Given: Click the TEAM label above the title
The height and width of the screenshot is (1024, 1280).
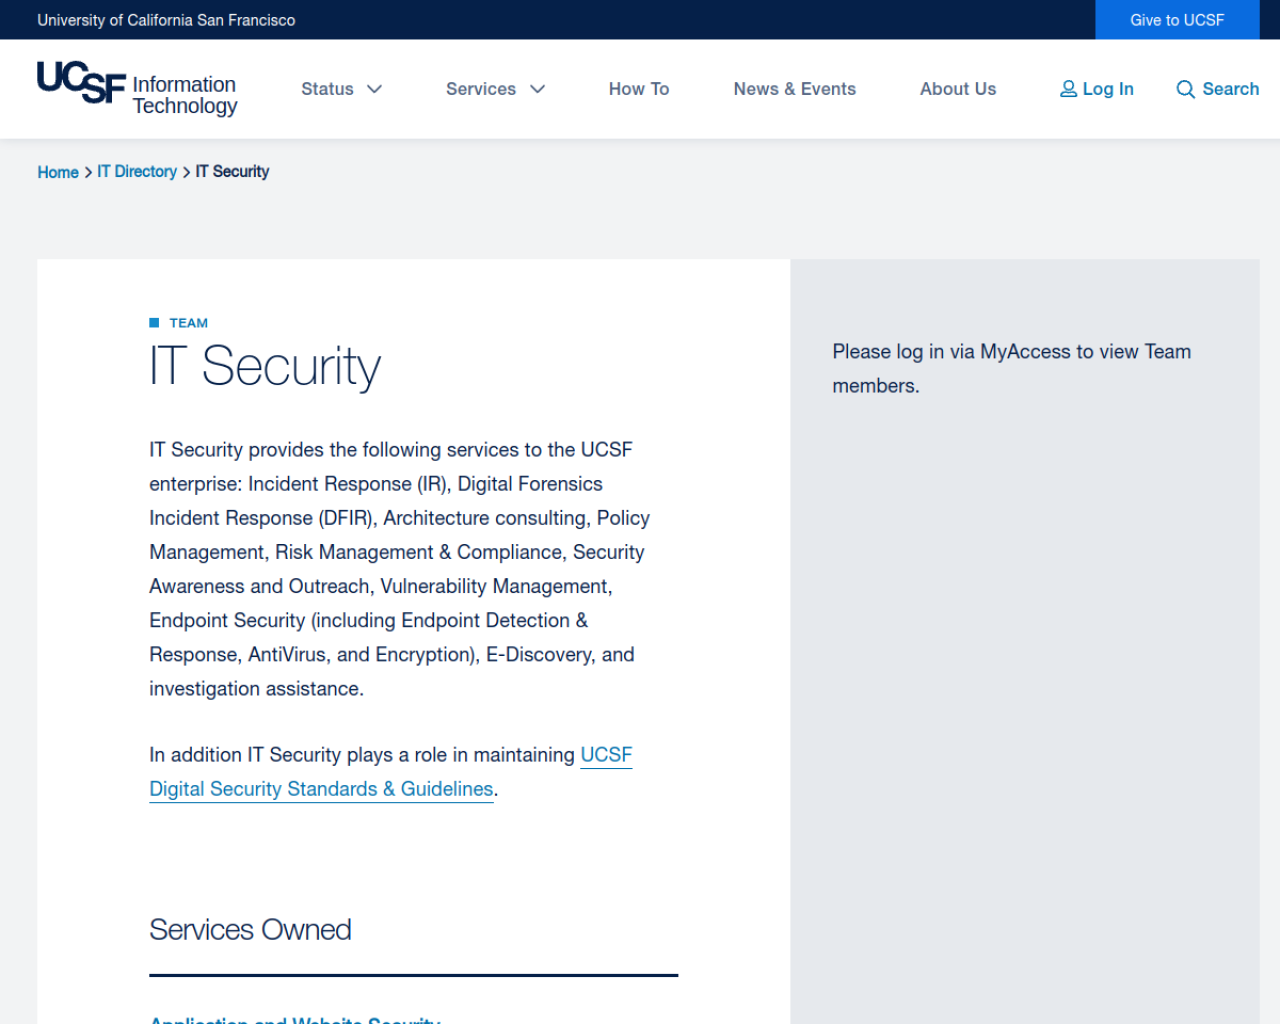Looking at the screenshot, I should pyautogui.click(x=189, y=323).
